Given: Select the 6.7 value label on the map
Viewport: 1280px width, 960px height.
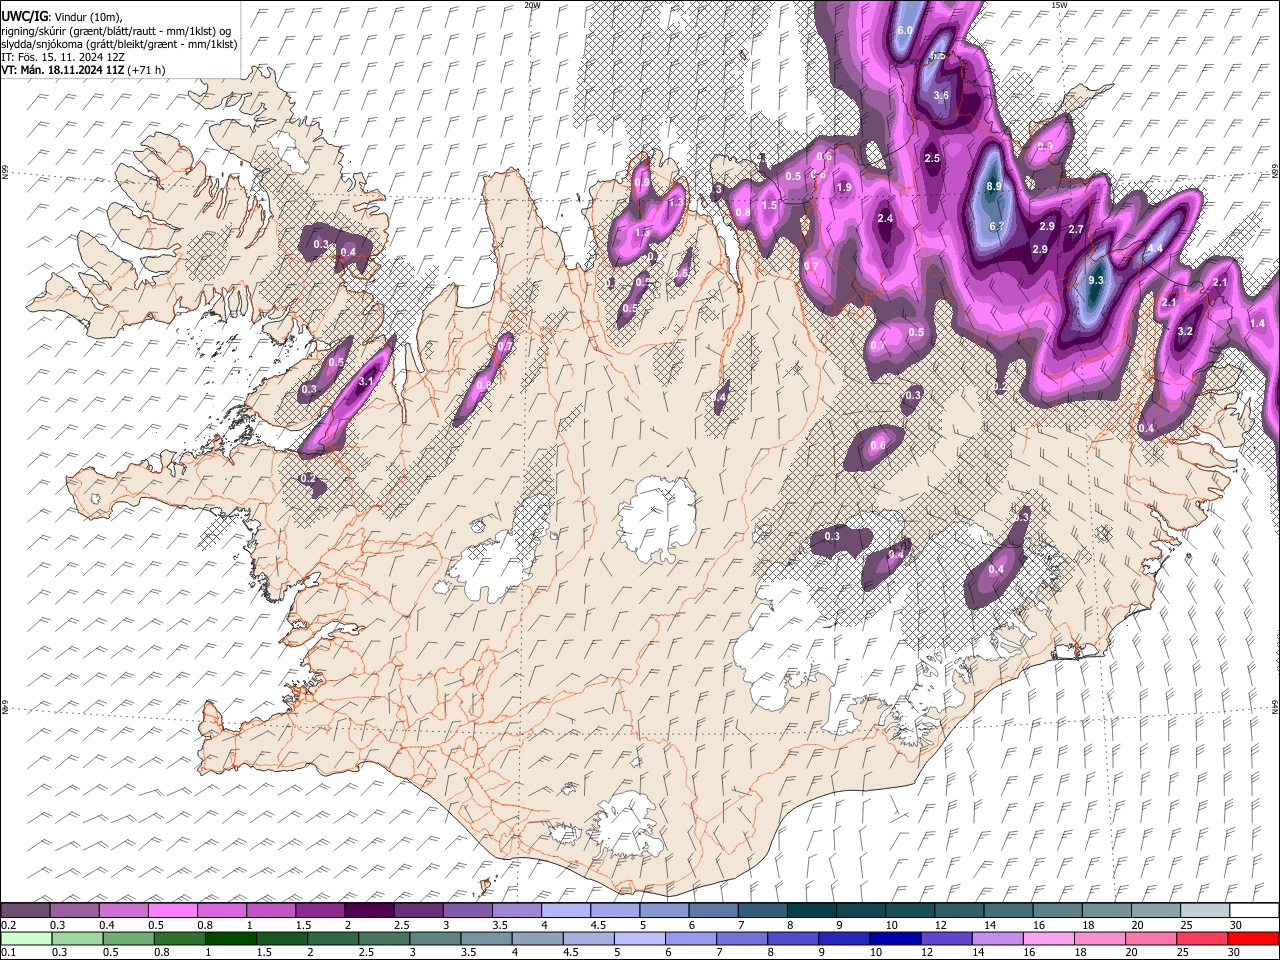Looking at the screenshot, I should point(996,226).
